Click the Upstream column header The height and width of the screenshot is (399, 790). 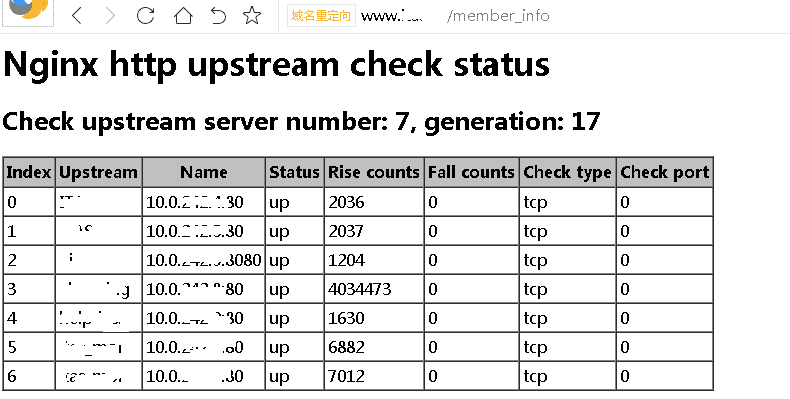pos(98,172)
